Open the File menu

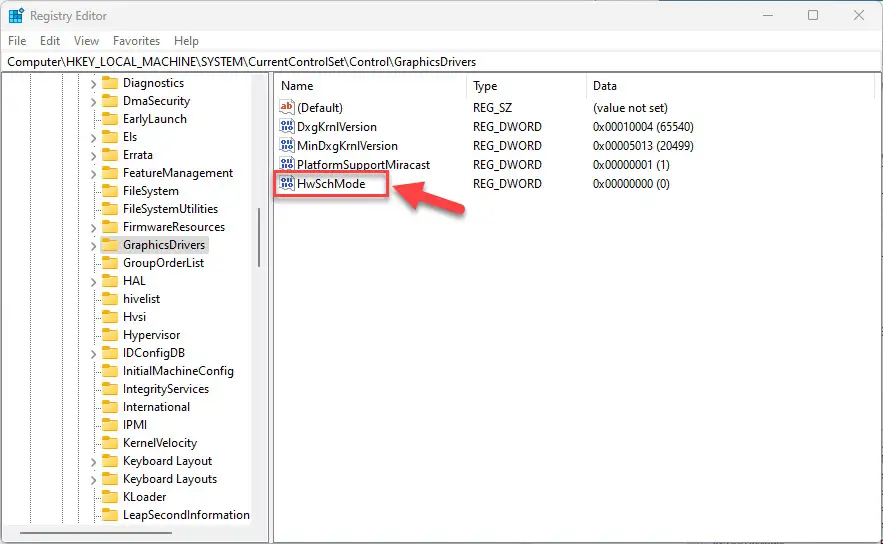[x=17, y=41]
